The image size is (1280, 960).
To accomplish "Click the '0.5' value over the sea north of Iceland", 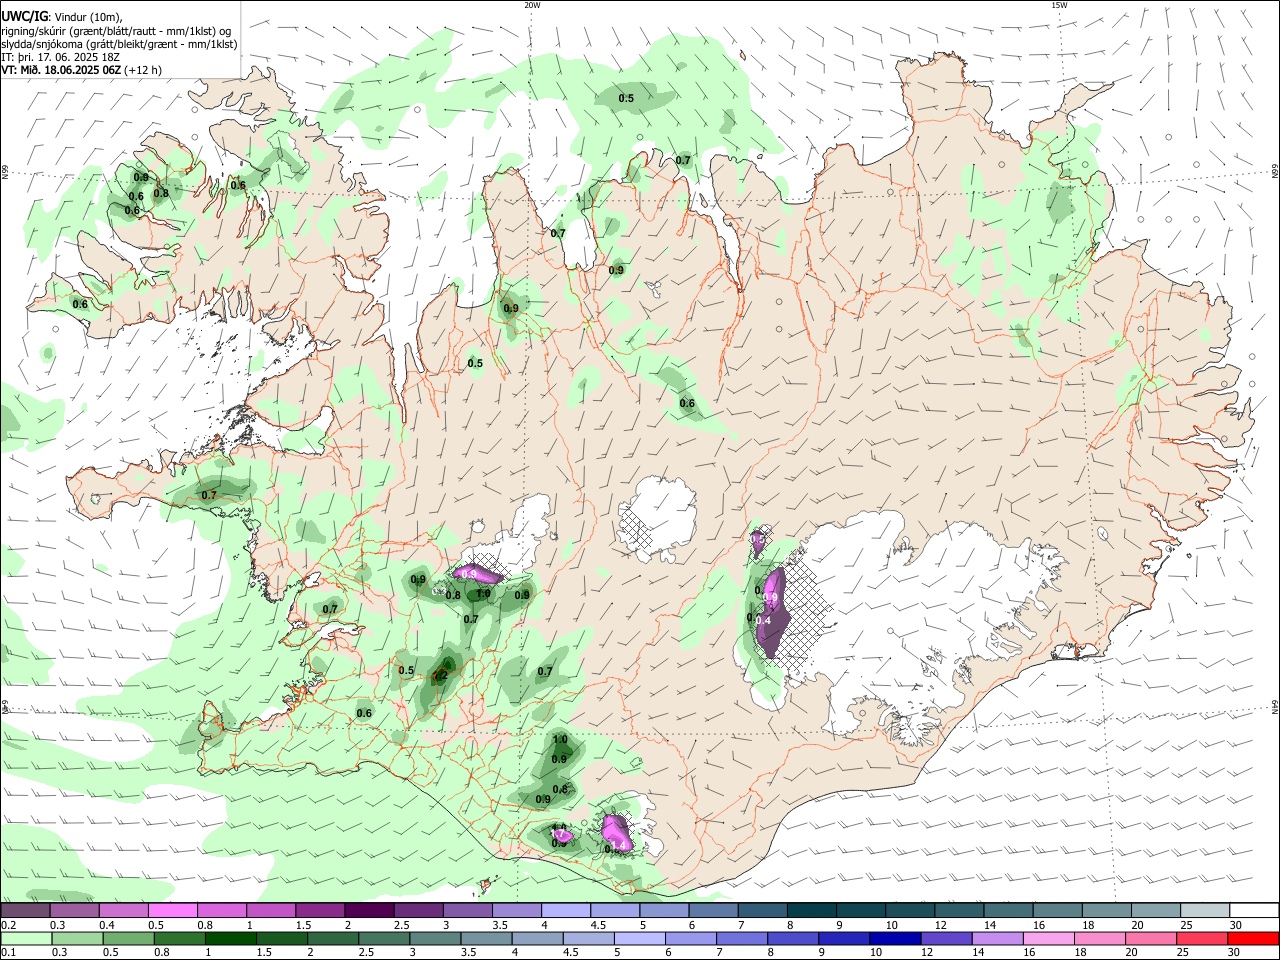I will pyautogui.click(x=626, y=98).
